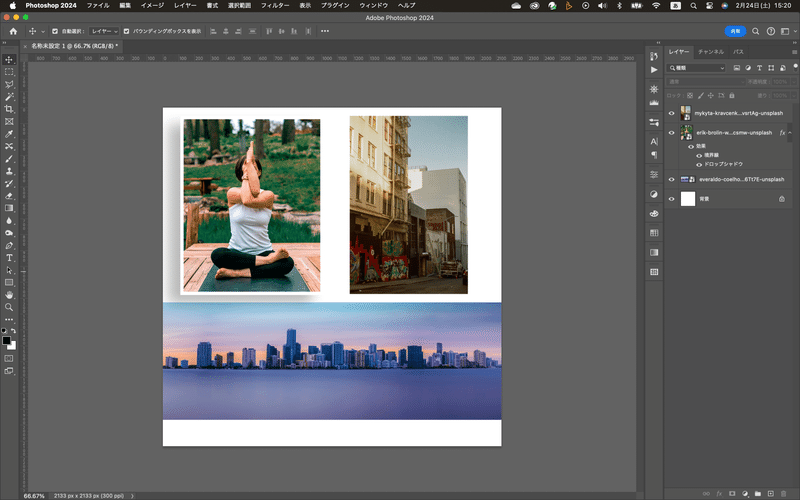Hide the 背景 layer via eye icon
This screenshot has height=500, width=800.
671,199
